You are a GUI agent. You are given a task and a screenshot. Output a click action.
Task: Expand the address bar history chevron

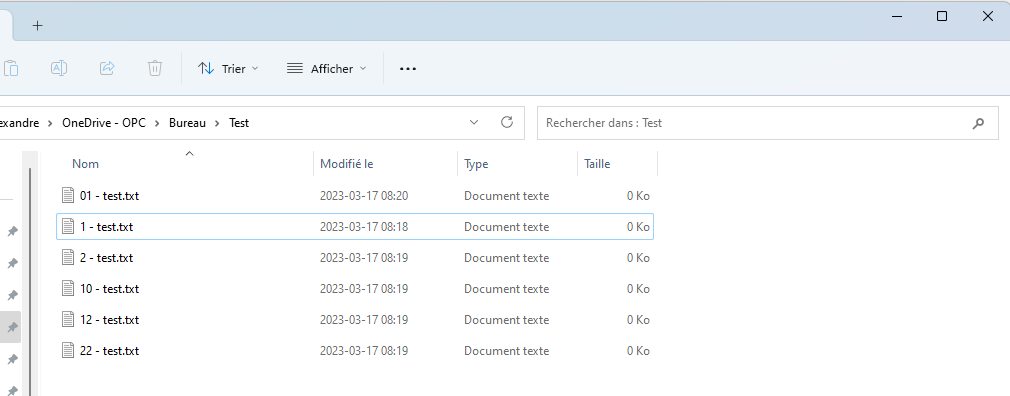click(x=474, y=122)
